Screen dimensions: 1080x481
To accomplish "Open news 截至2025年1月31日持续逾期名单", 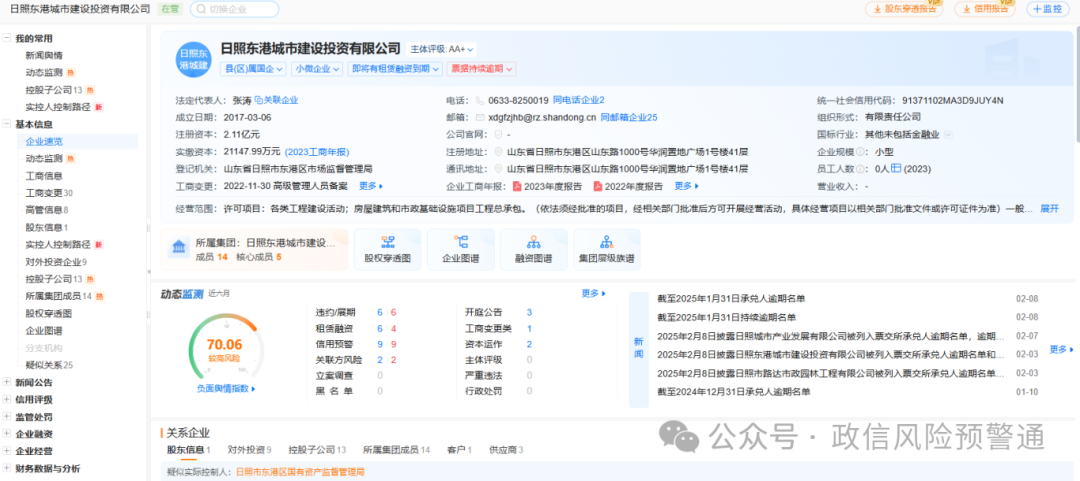I will [x=727, y=318].
